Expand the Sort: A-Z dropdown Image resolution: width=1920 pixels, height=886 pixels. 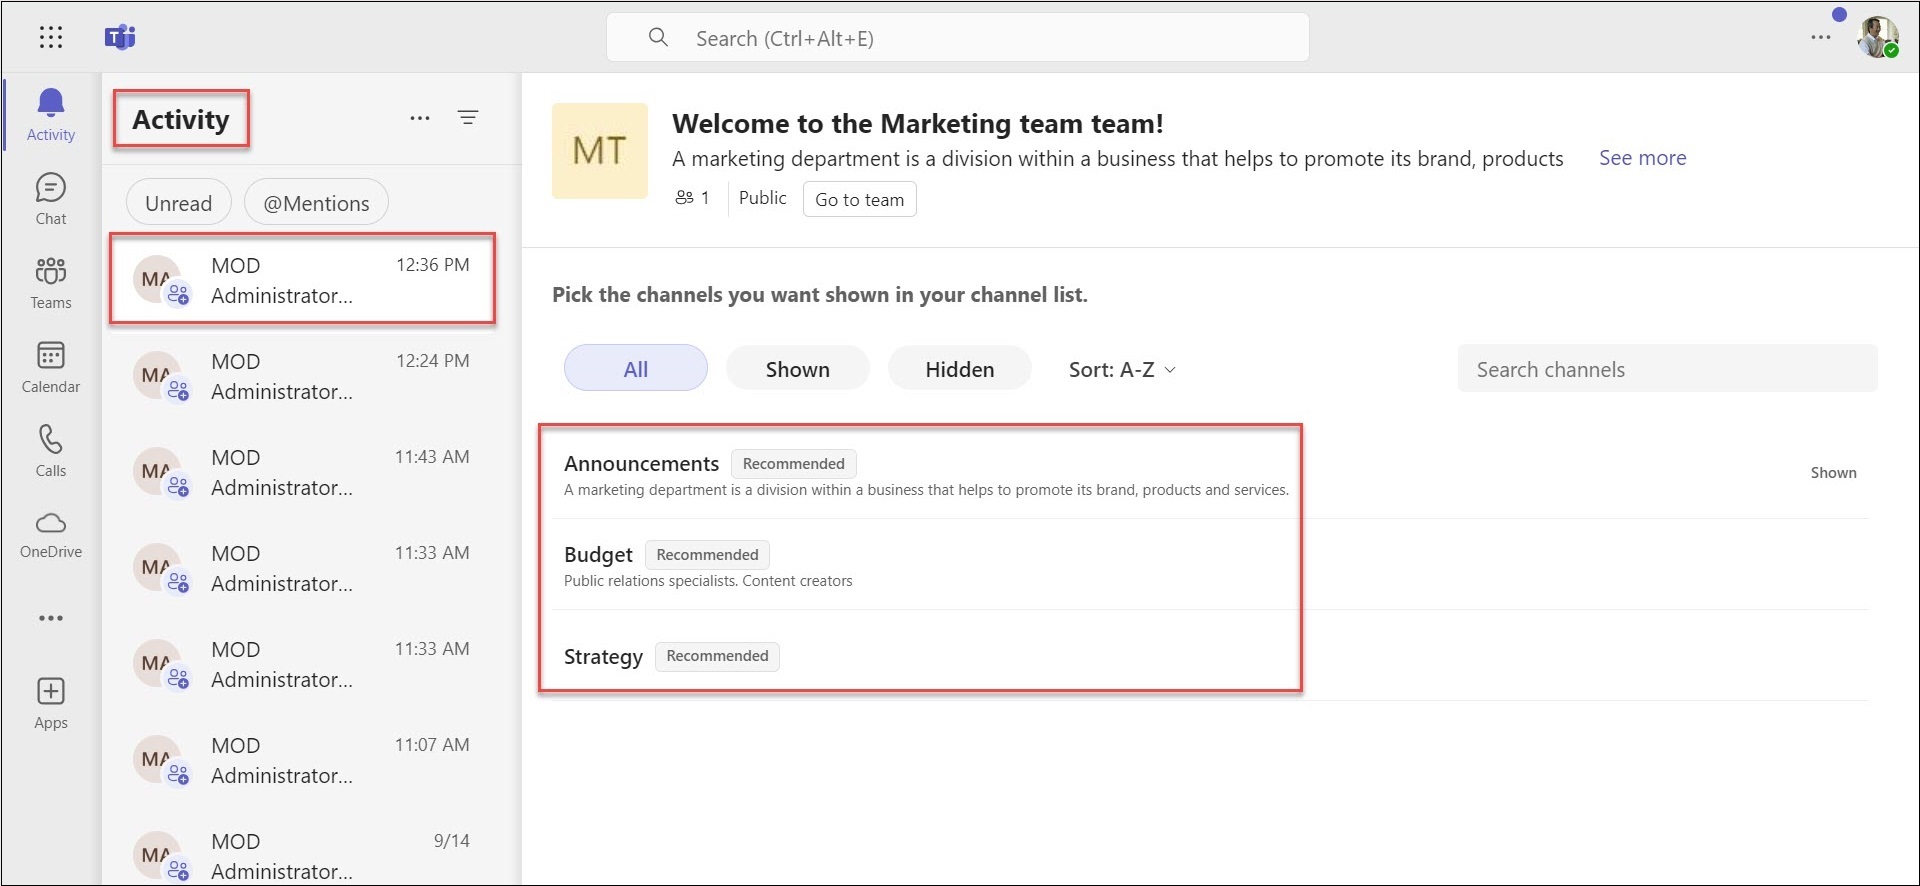[x=1122, y=370]
